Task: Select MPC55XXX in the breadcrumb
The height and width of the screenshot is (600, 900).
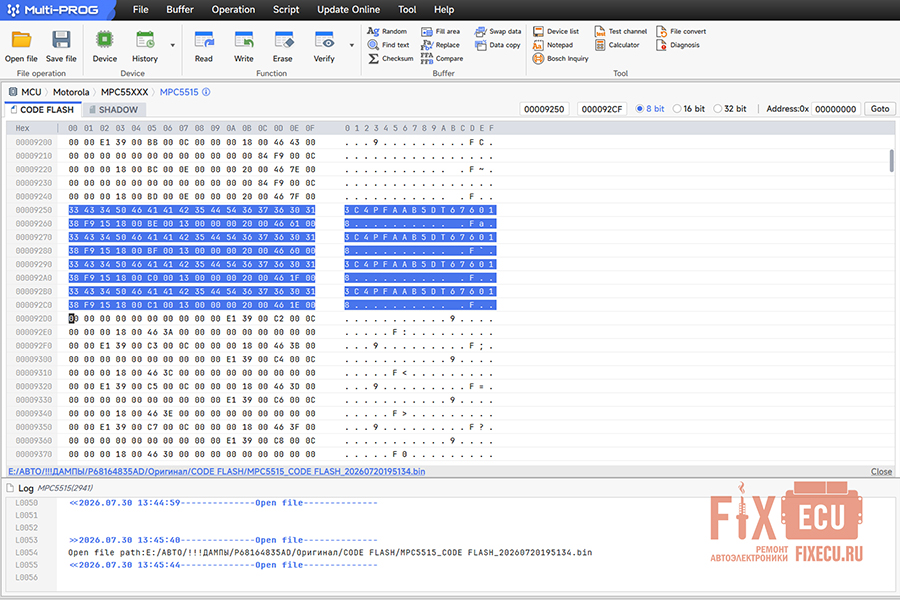Action: [125, 92]
